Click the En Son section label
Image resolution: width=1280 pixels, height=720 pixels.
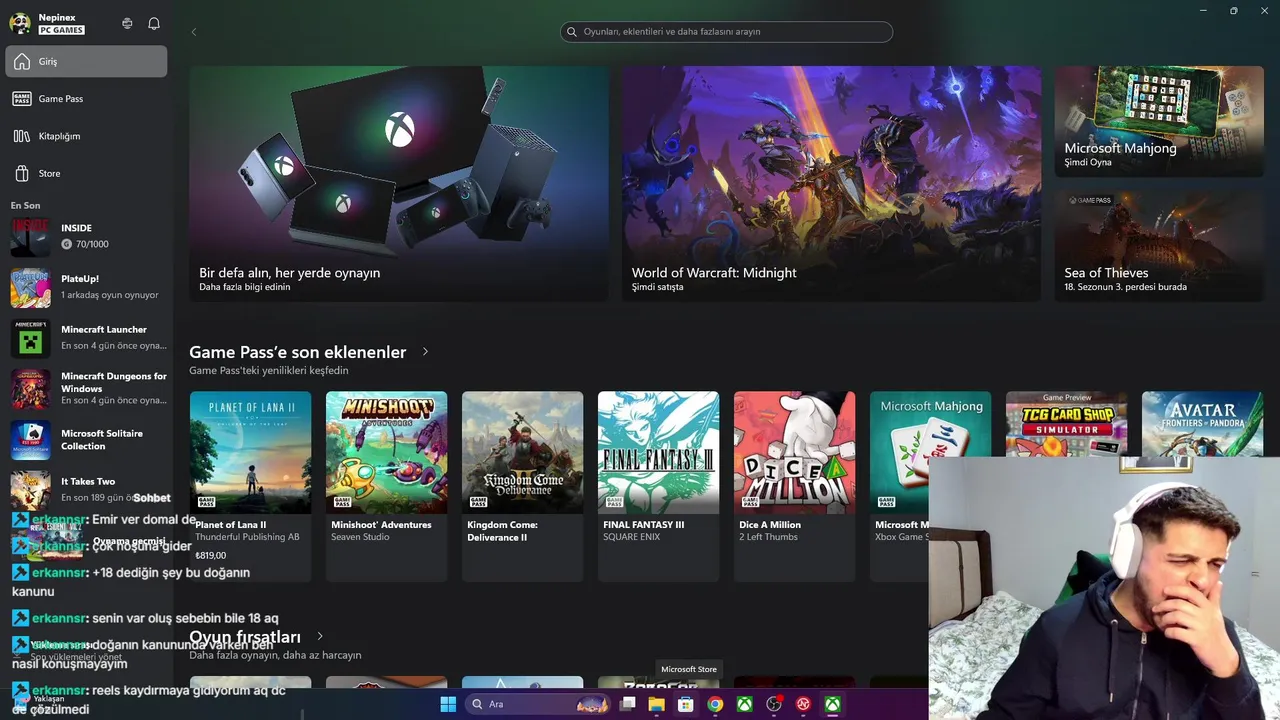(25, 205)
